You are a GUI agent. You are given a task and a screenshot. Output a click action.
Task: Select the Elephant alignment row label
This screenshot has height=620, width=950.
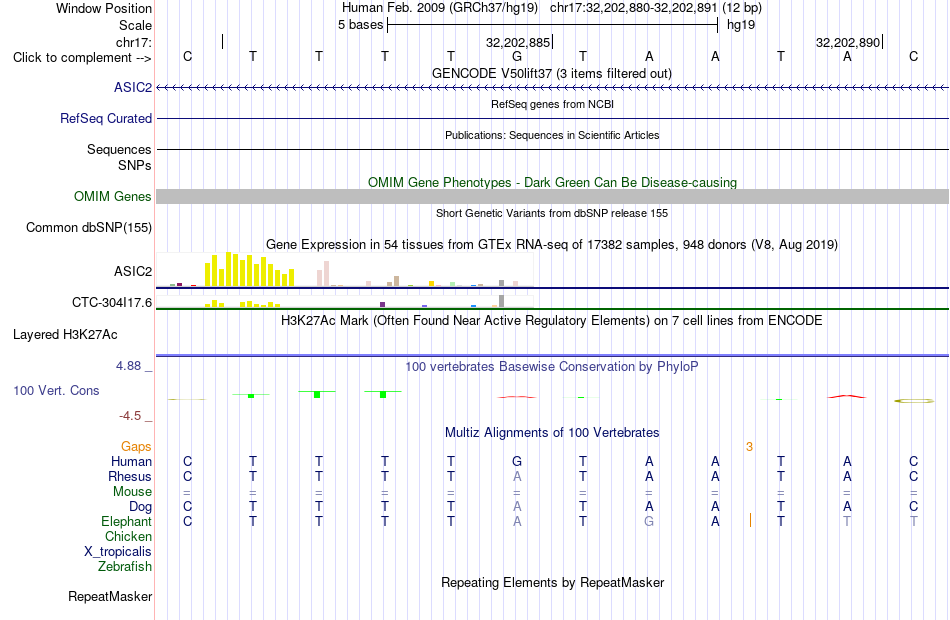pos(127,521)
